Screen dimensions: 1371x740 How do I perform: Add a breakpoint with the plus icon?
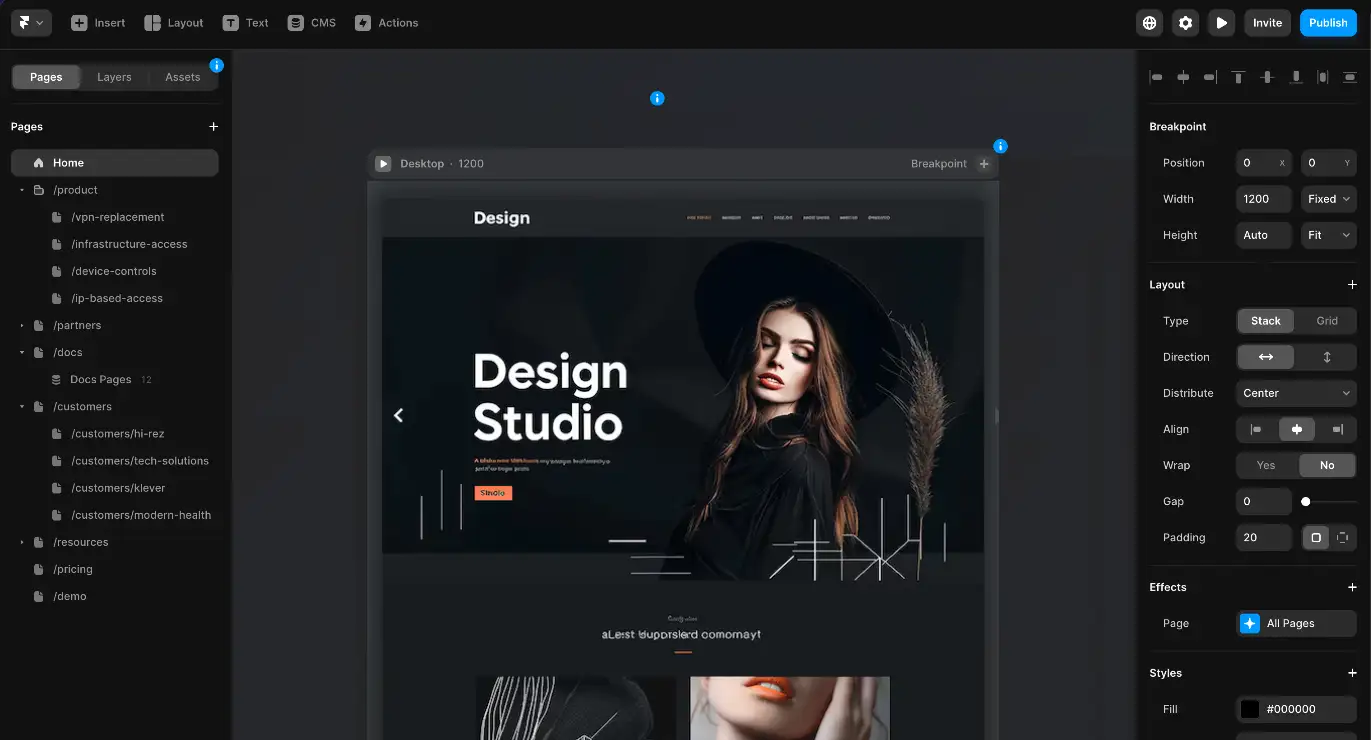(984, 164)
